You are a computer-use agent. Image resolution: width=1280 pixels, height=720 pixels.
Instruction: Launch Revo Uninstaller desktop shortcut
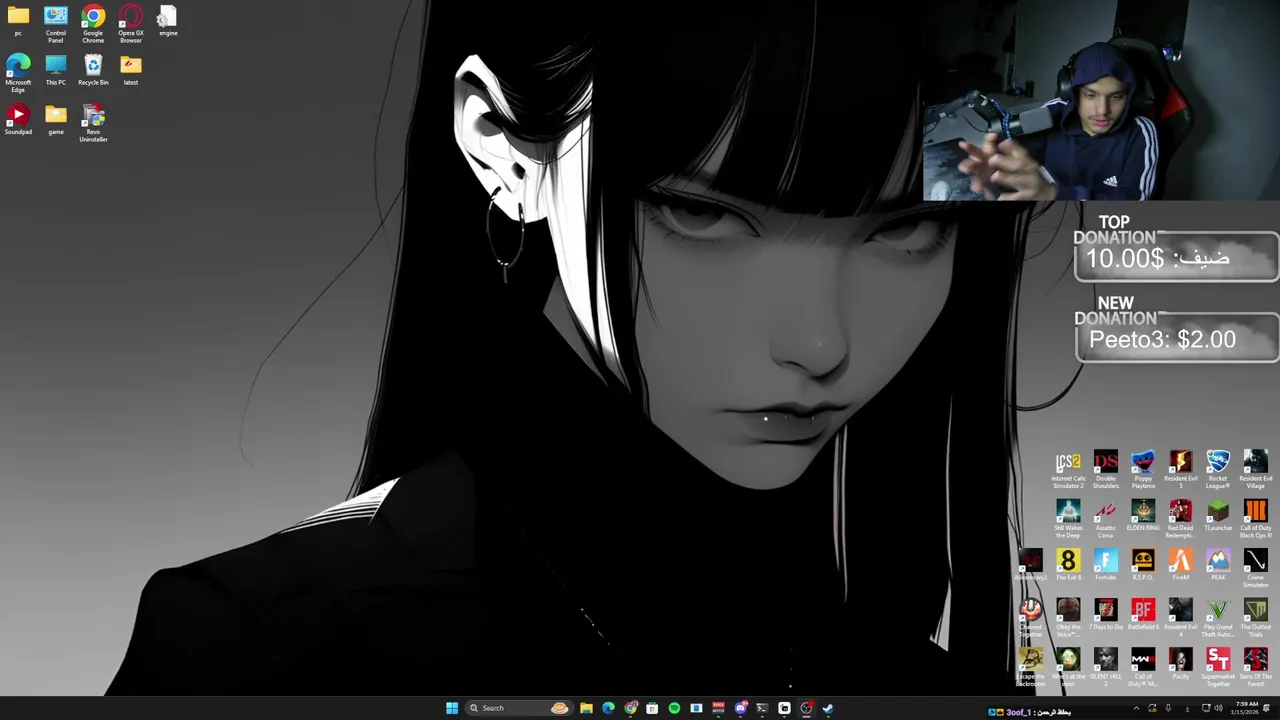point(93,124)
